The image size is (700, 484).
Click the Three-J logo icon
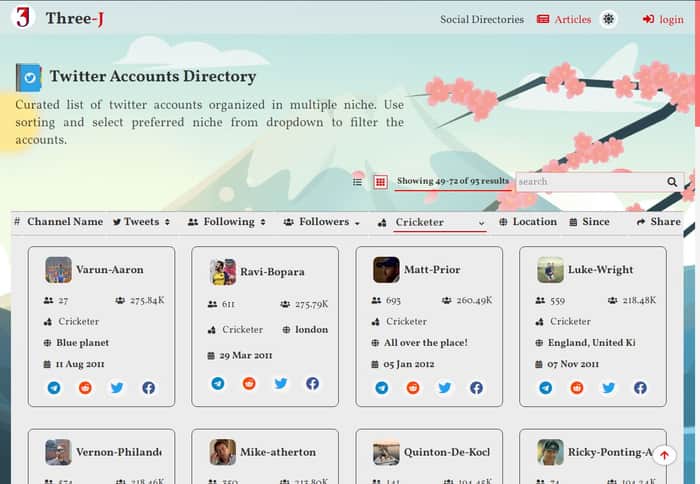pos(22,18)
